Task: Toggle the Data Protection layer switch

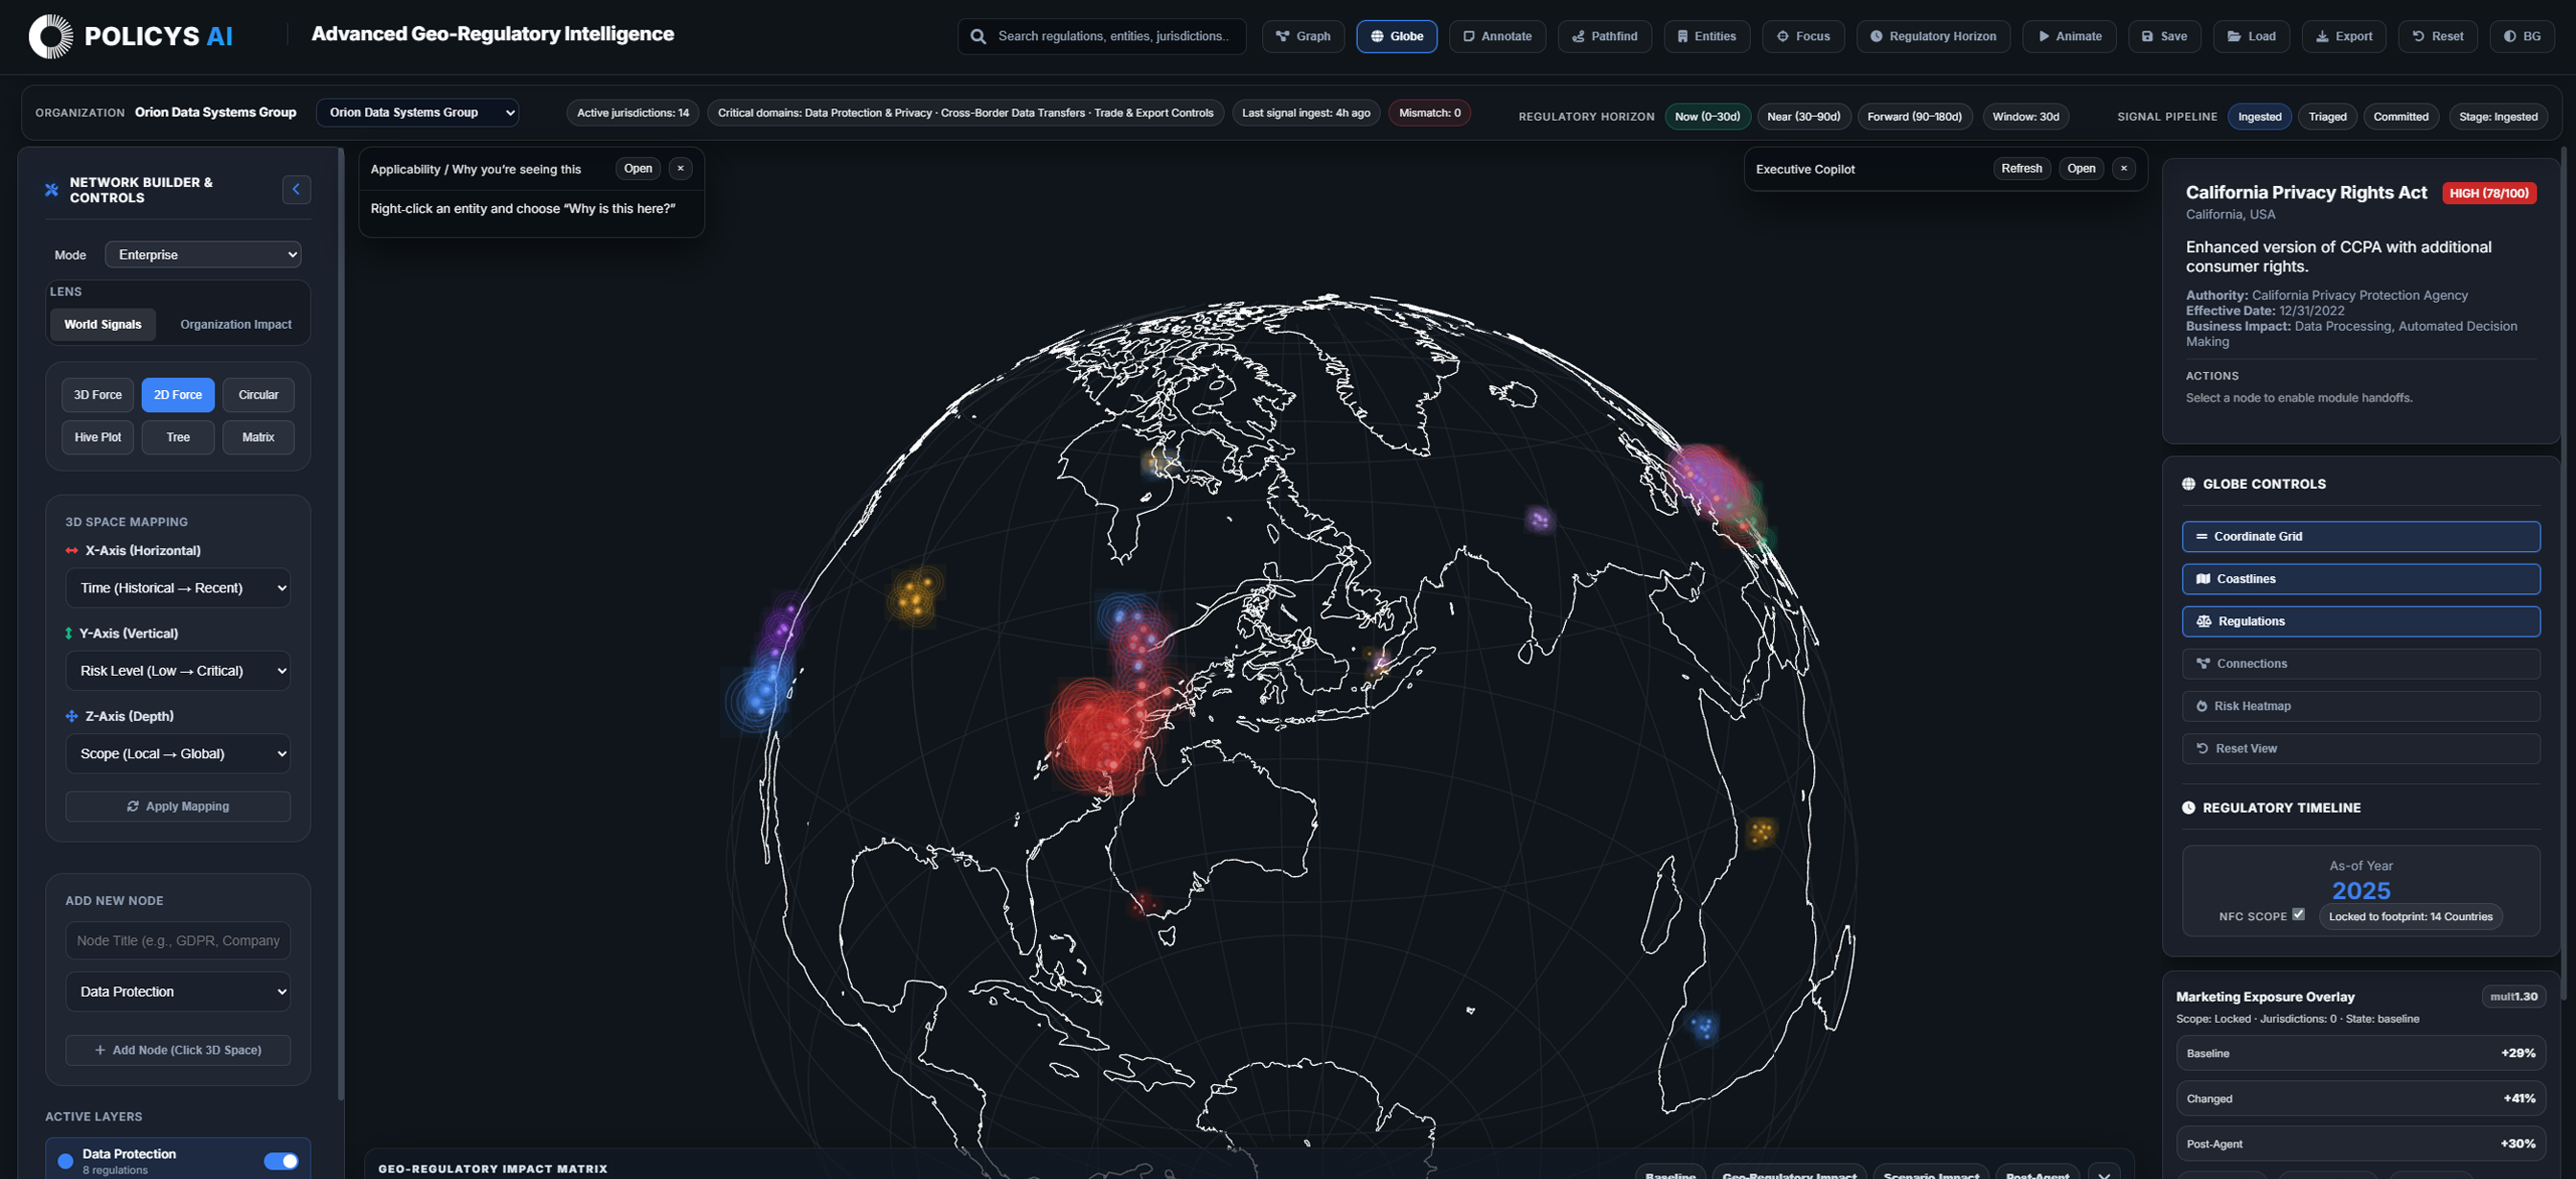Action: pyautogui.click(x=280, y=1160)
